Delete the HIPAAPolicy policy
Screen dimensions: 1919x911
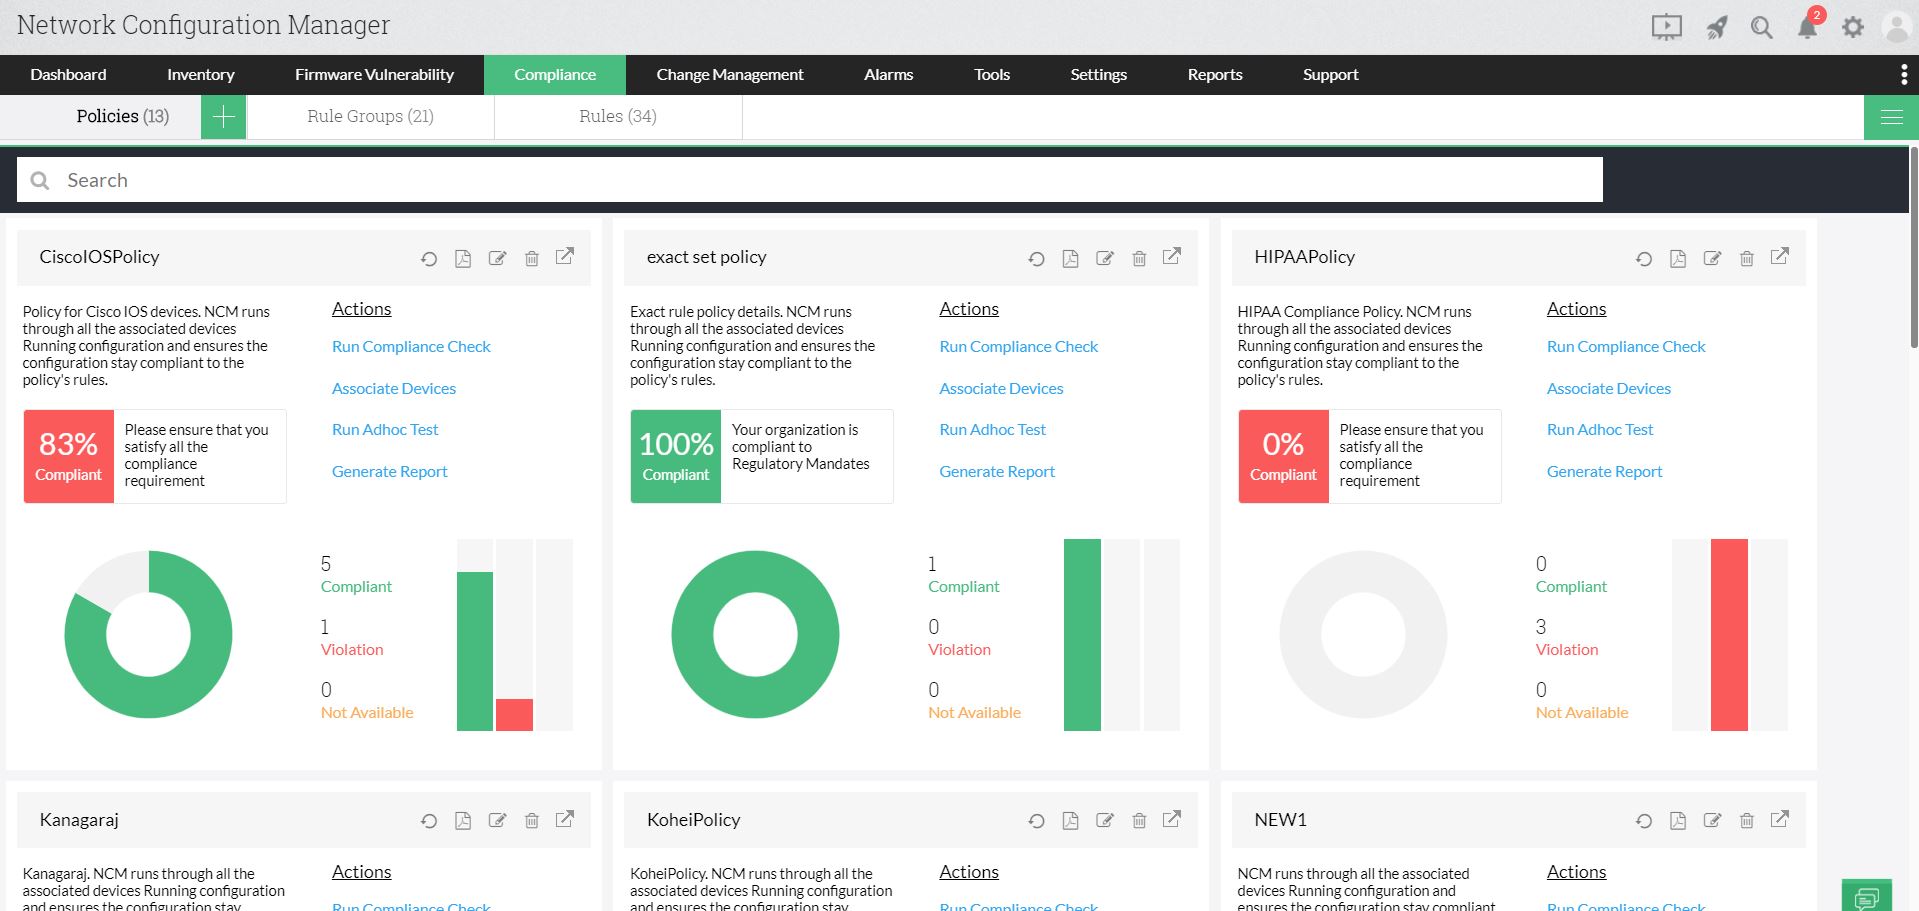1747,259
